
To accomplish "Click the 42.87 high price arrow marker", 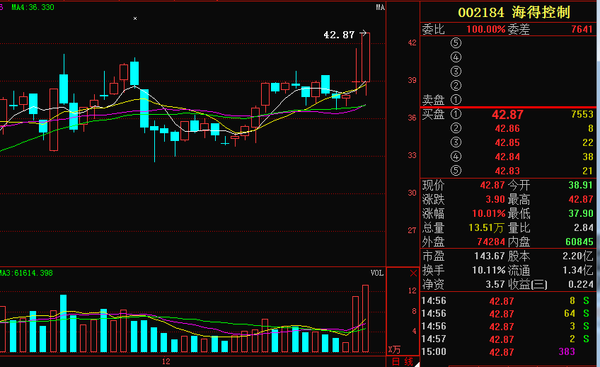I will (x=345, y=35).
